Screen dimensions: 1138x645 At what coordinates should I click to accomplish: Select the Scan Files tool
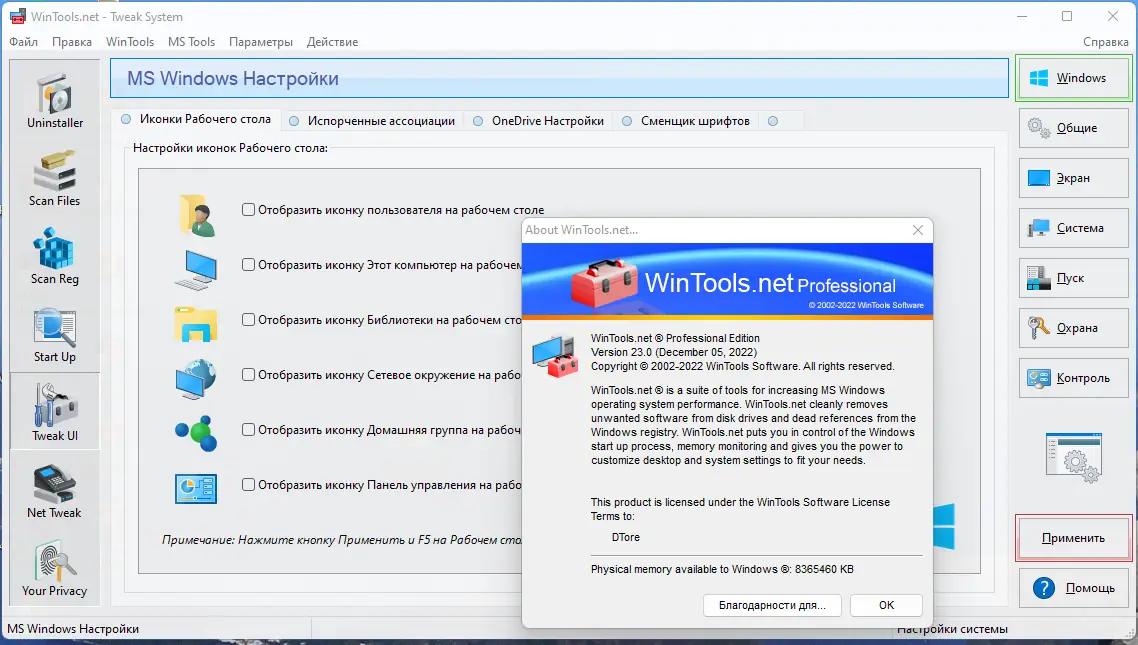(x=54, y=178)
